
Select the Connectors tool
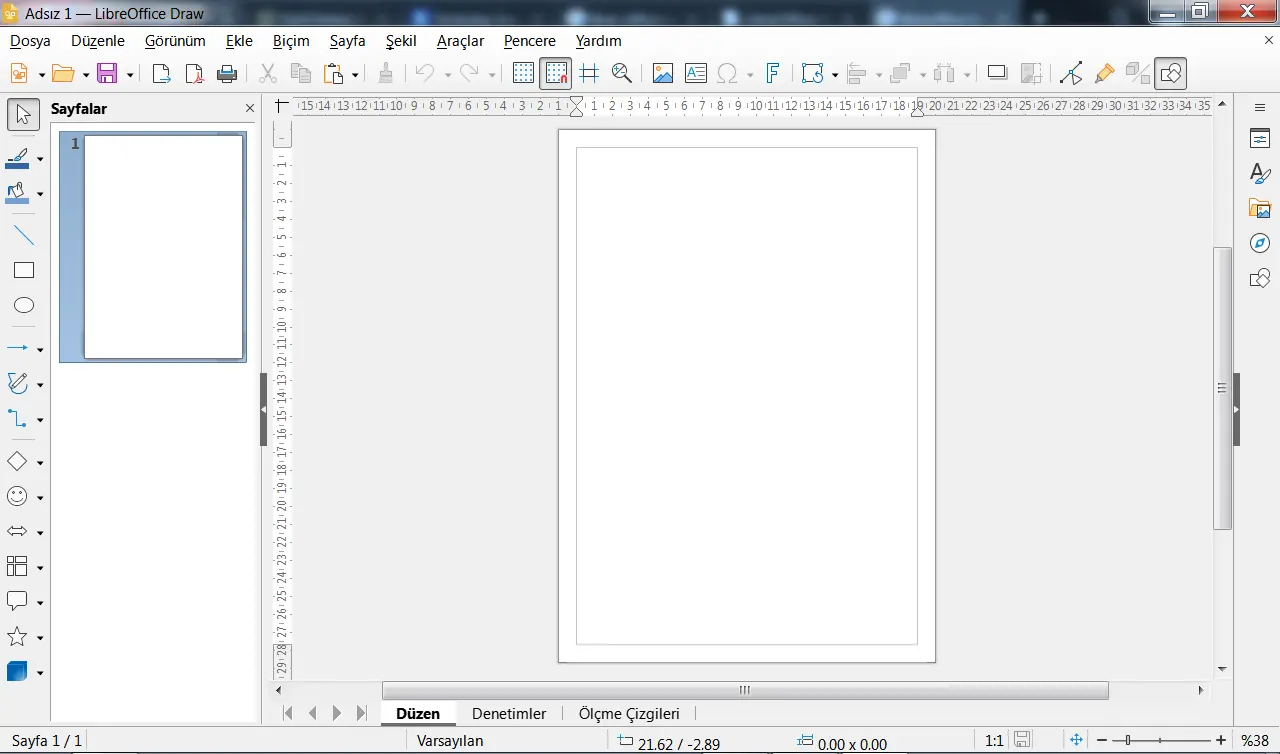tap(18, 419)
